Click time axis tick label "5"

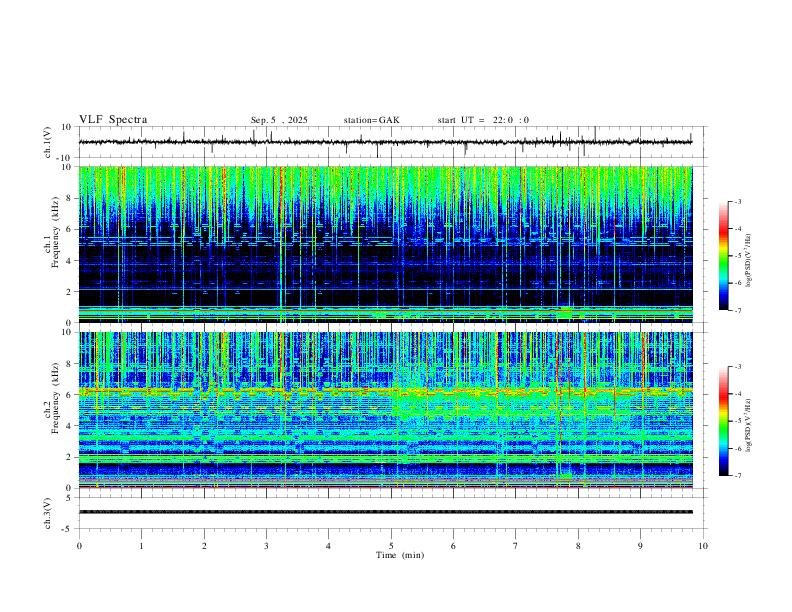(391, 546)
